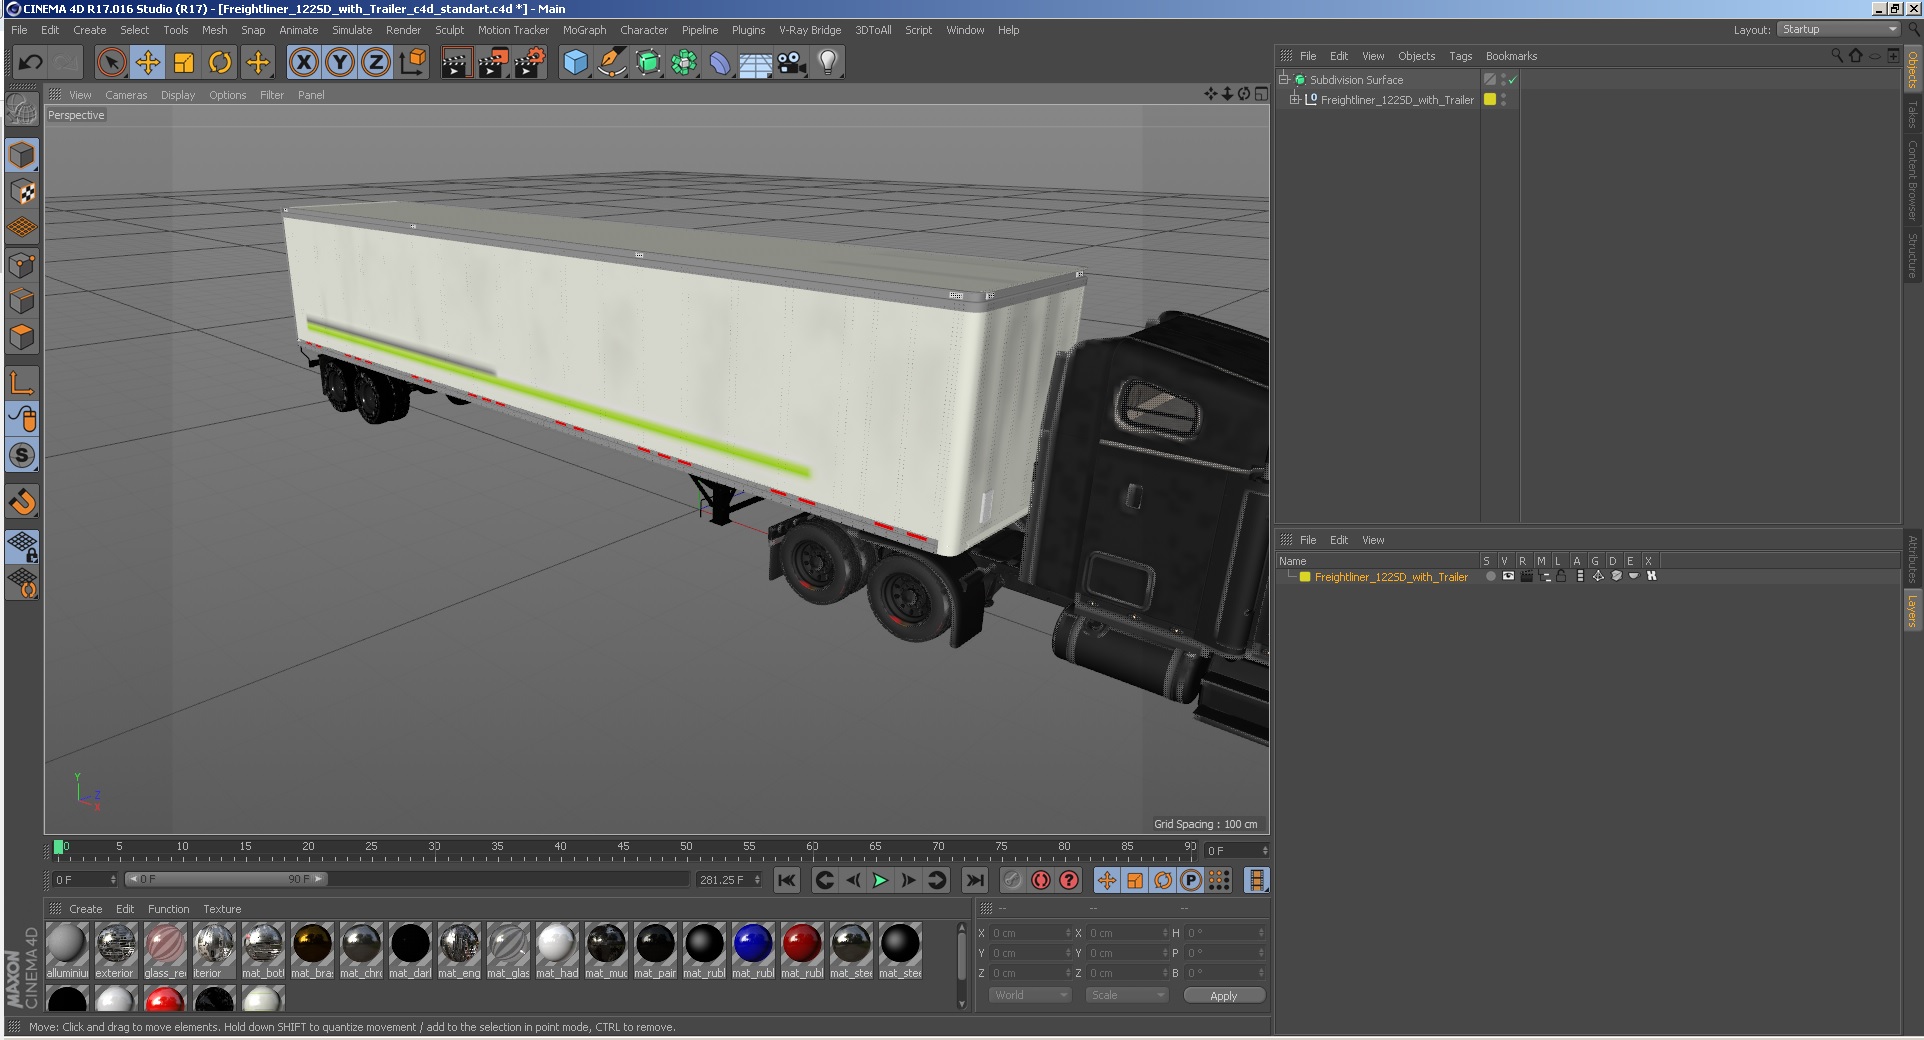Open the Simulate menu
Image resolution: width=1924 pixels, height=1040 pixels.
tap(352, 30)
